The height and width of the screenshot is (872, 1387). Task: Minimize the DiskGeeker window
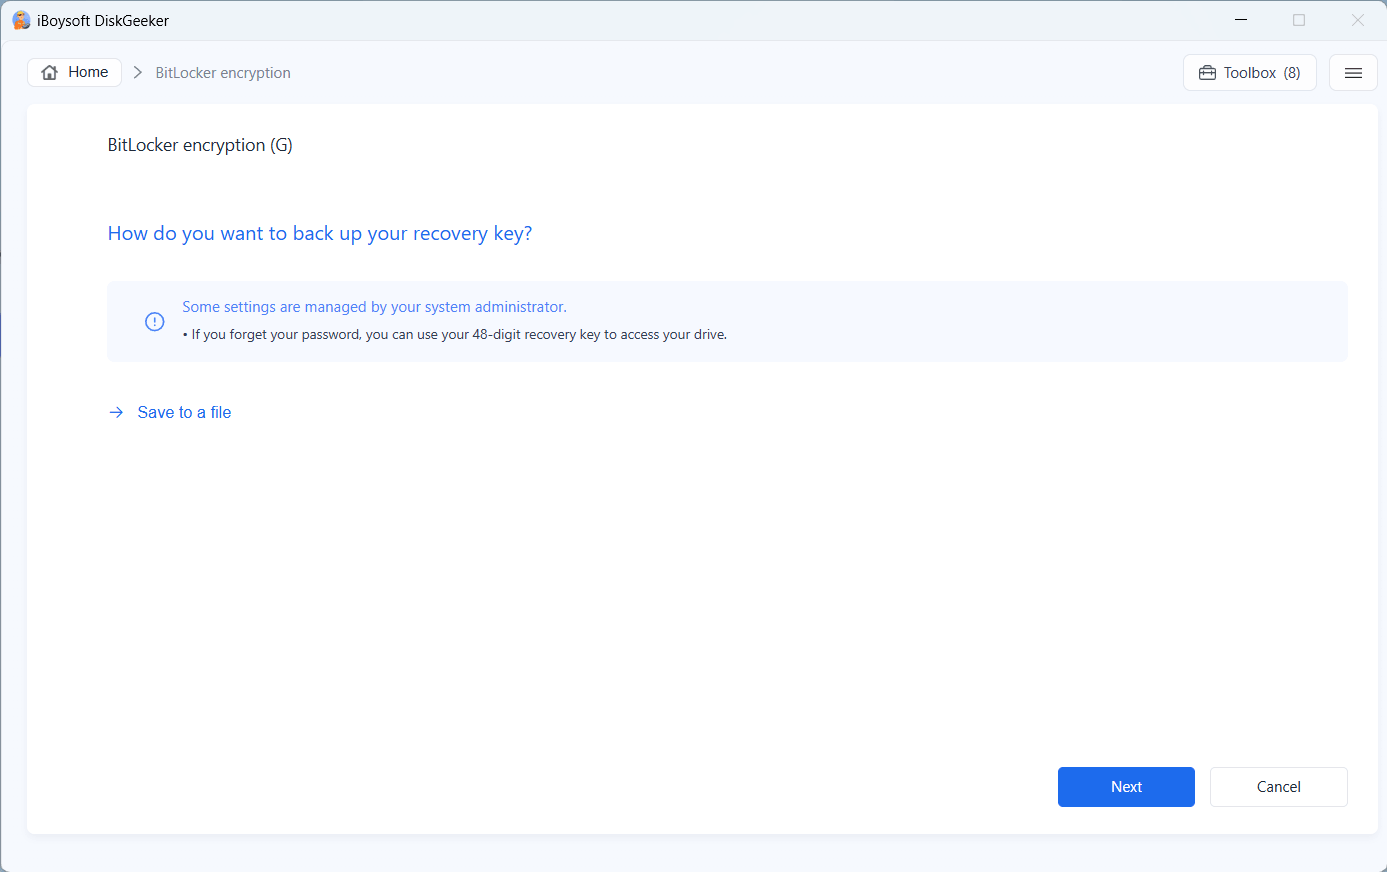pos(1241,20)
